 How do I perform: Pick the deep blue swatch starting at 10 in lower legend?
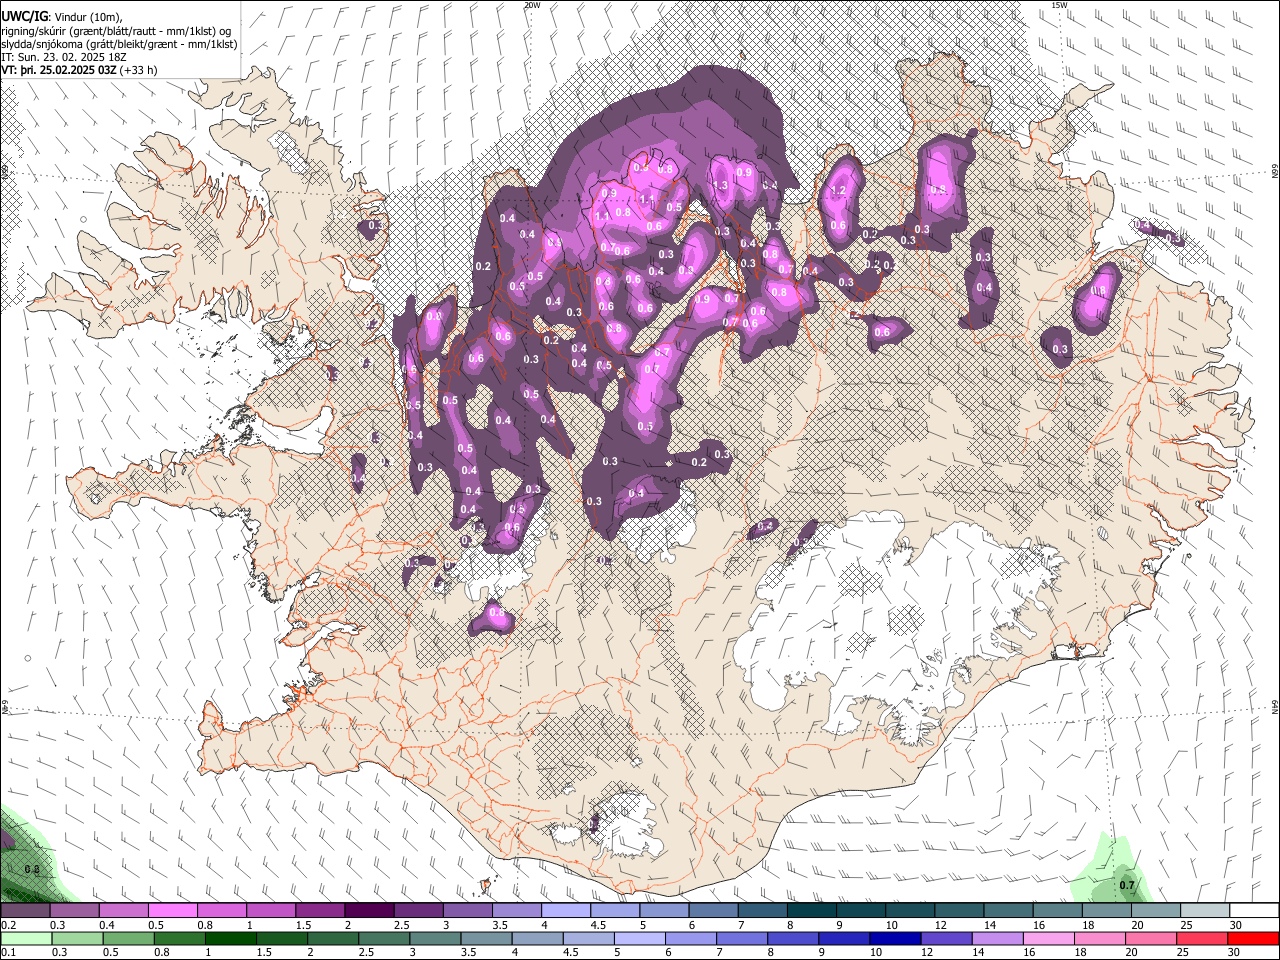click(x=895, y=939)
